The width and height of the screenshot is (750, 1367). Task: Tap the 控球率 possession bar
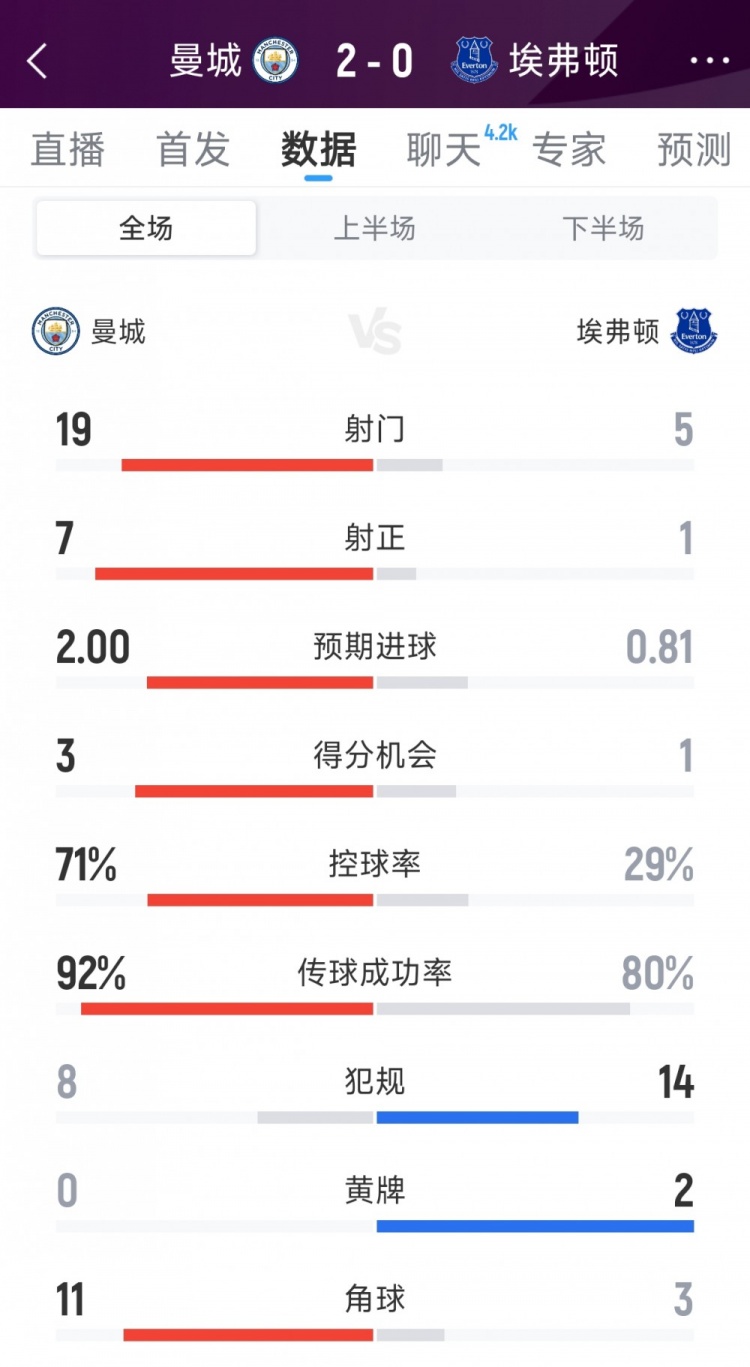click(375, 900)
